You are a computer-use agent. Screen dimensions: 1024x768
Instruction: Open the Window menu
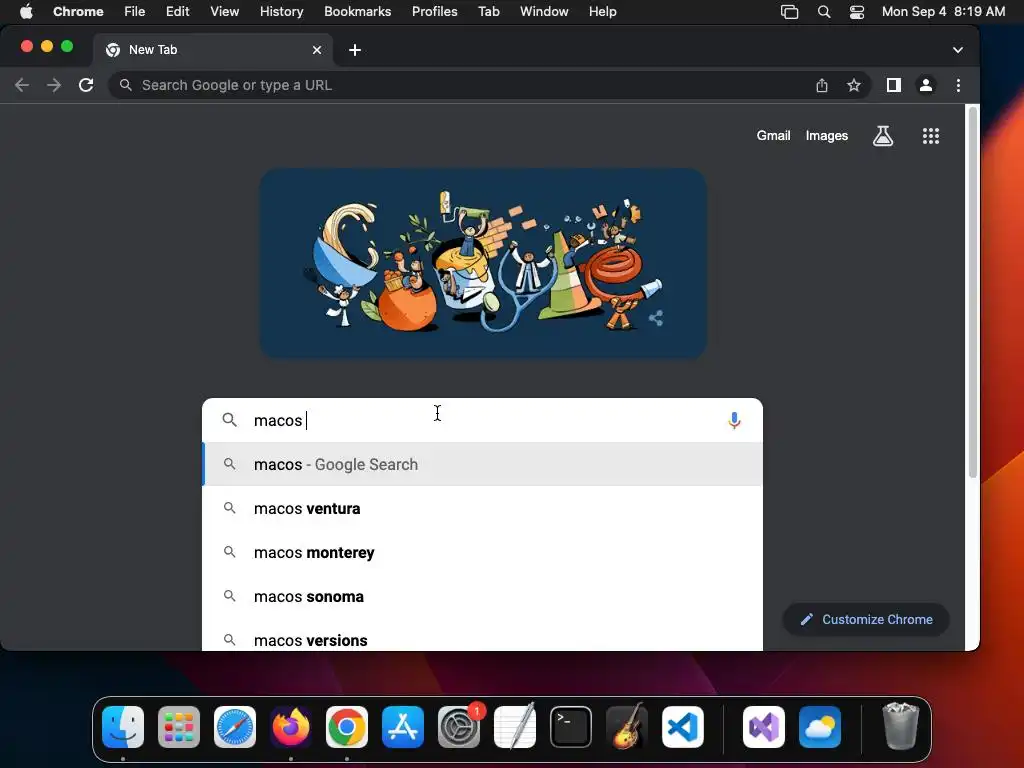(x=544, y=12)
